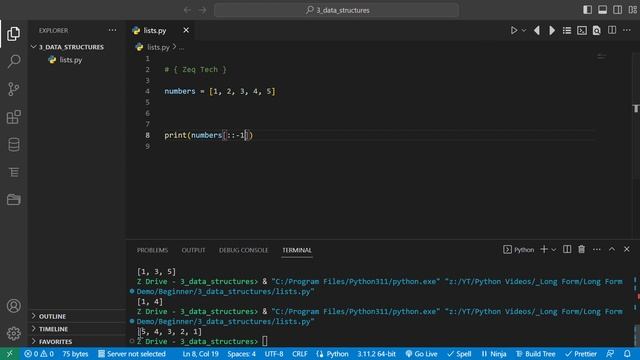Toggle bottom panel layout icon
This screenshot has height=360, width=640.
(602, 10)
